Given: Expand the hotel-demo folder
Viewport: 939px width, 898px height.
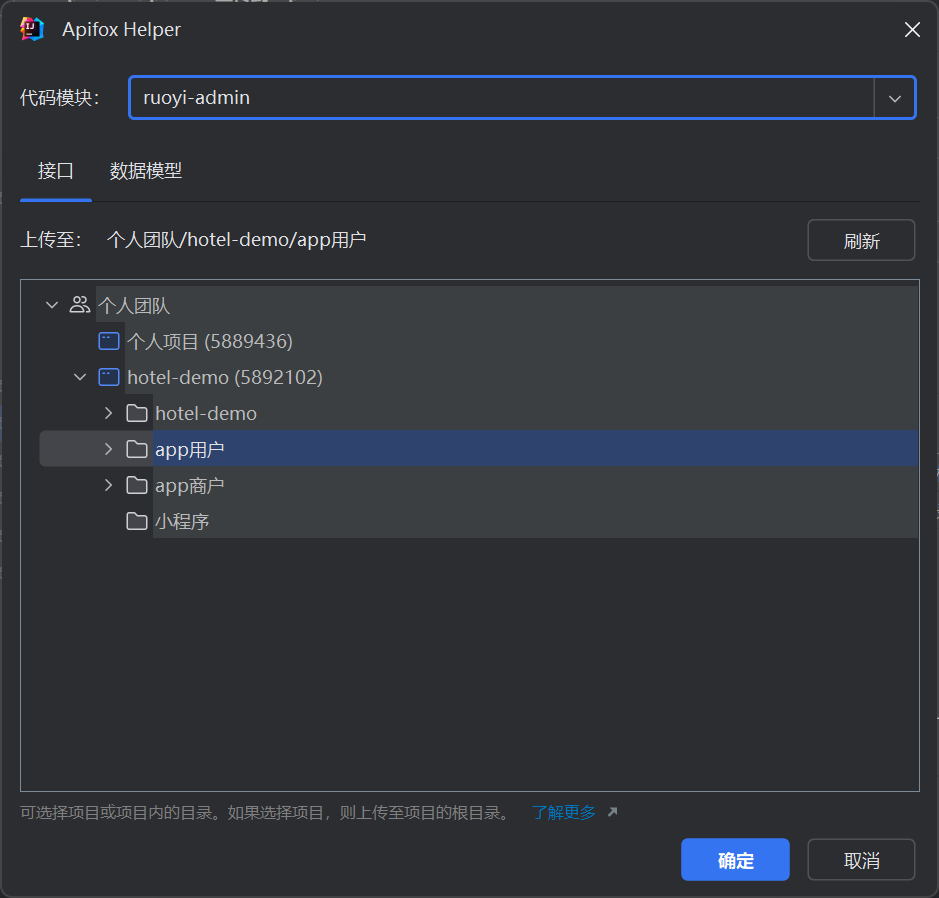Looking at the screenshot, I should pos(109,413).
